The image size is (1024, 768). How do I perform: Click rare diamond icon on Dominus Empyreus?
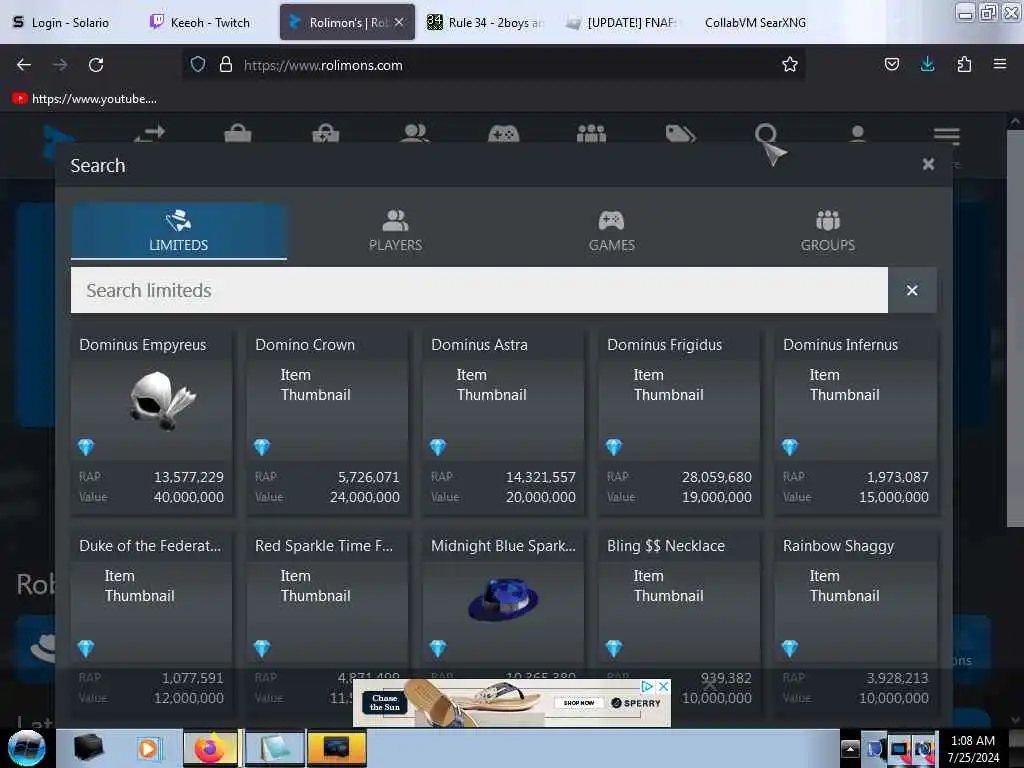[86, 447]
